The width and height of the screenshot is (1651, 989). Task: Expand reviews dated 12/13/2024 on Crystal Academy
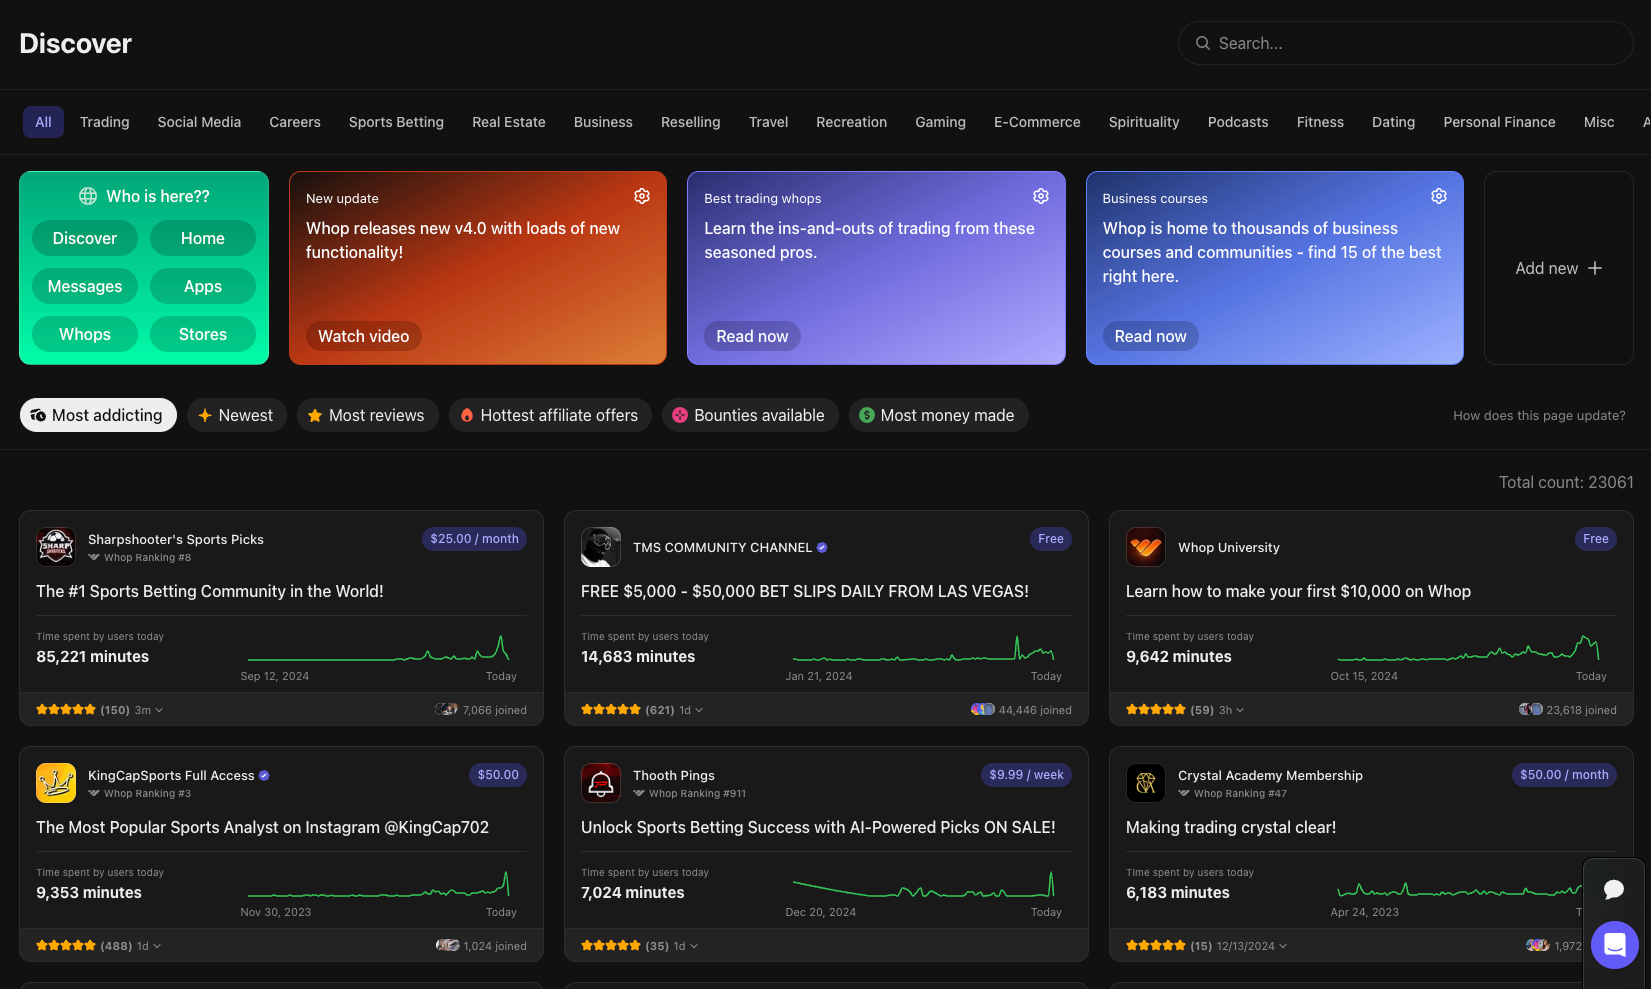pyautogui.click(x=1283, y=946)
